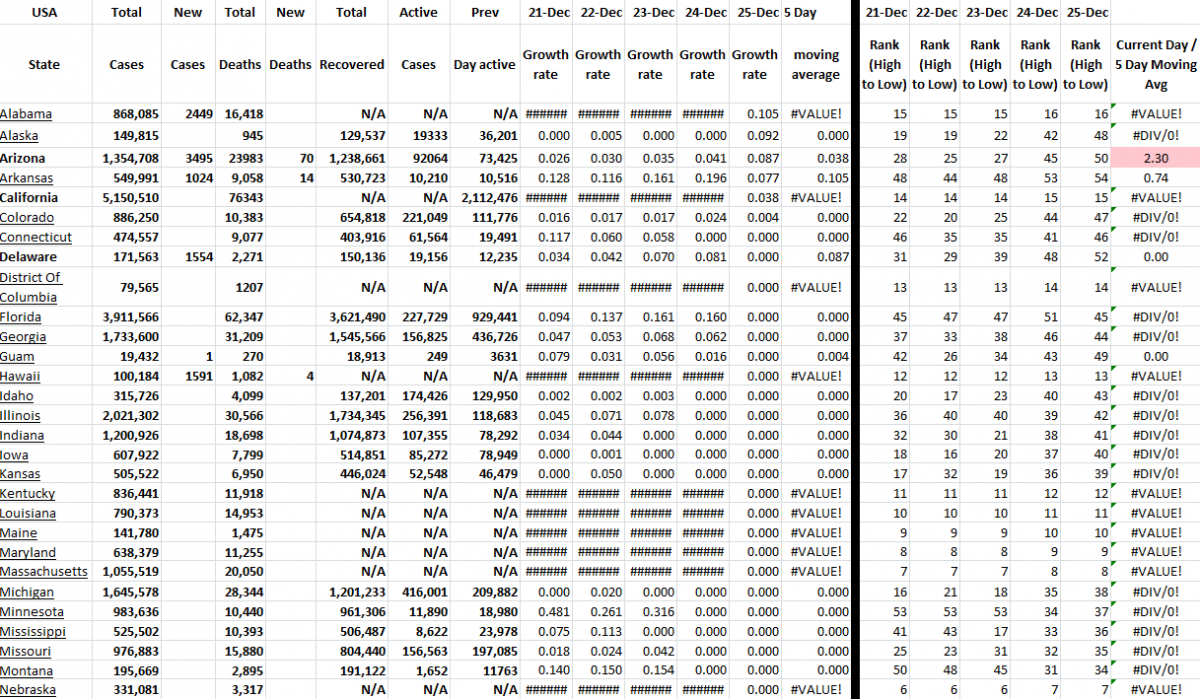The image size is (1200, 699).
Task: Click Arkansas's 0.74 moving average ratio cell
Action: 1154,178
